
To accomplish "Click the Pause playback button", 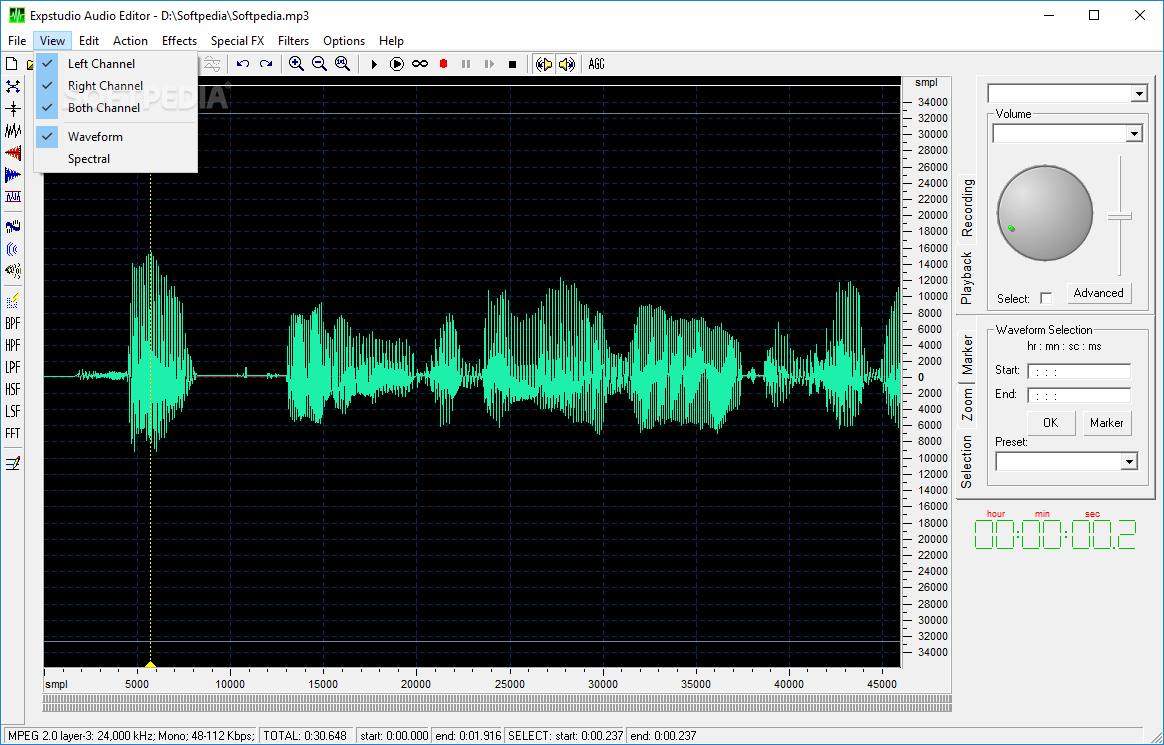I will 466,65.
